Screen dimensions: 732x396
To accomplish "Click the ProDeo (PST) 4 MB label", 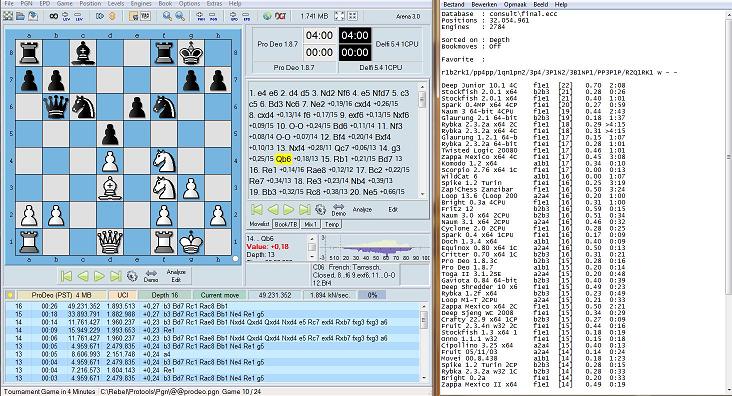I will pyautogui.click(x=61, y=295).
